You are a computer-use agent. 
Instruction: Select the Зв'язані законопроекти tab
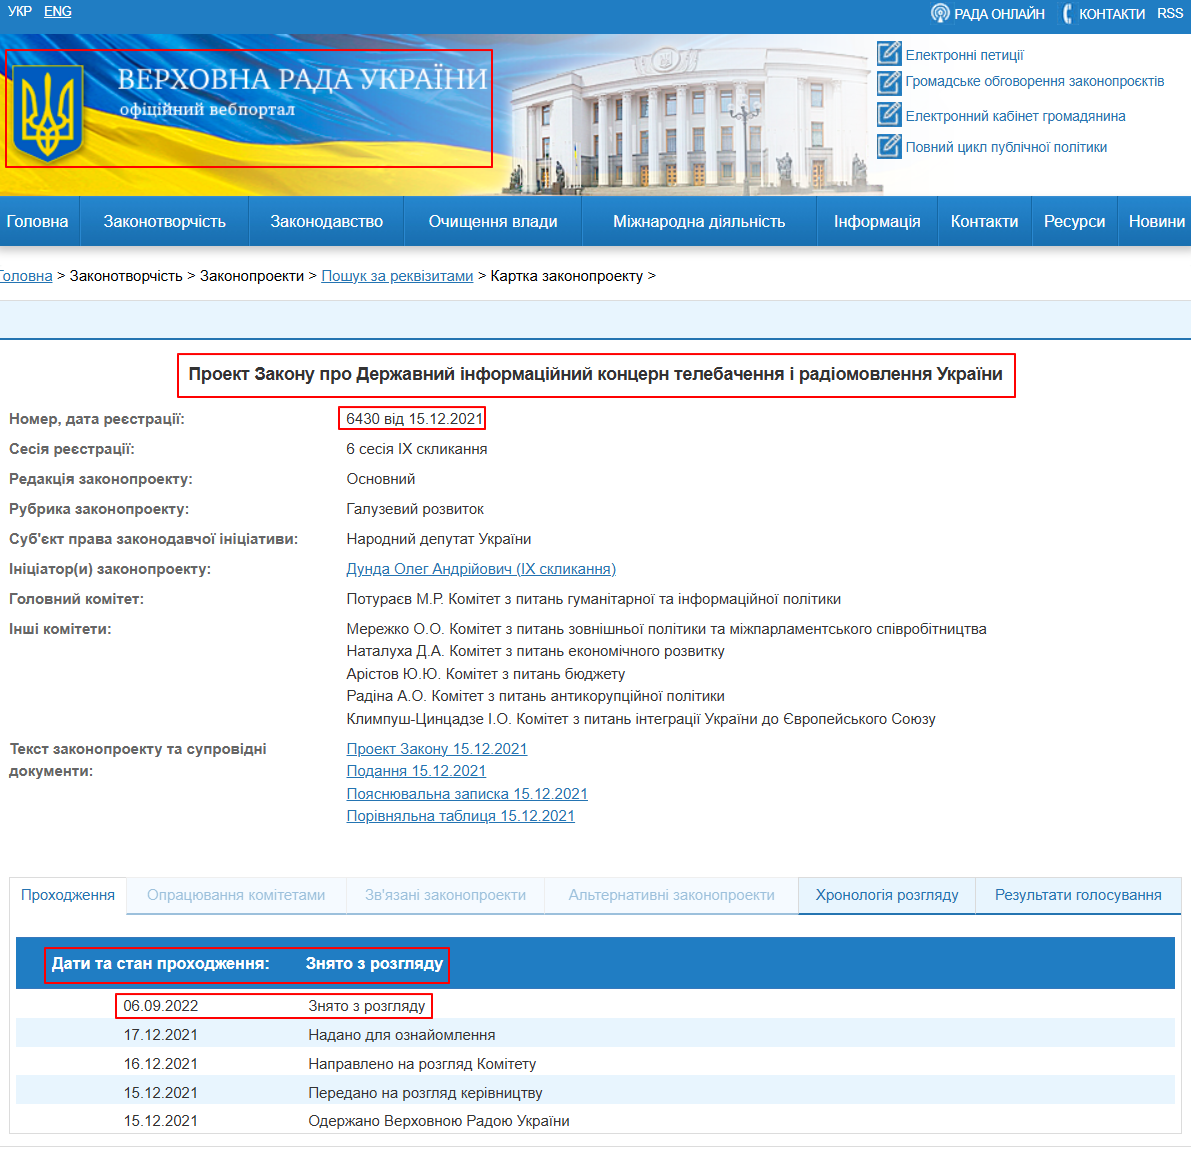pyautogui.click(x=445, y=895)
